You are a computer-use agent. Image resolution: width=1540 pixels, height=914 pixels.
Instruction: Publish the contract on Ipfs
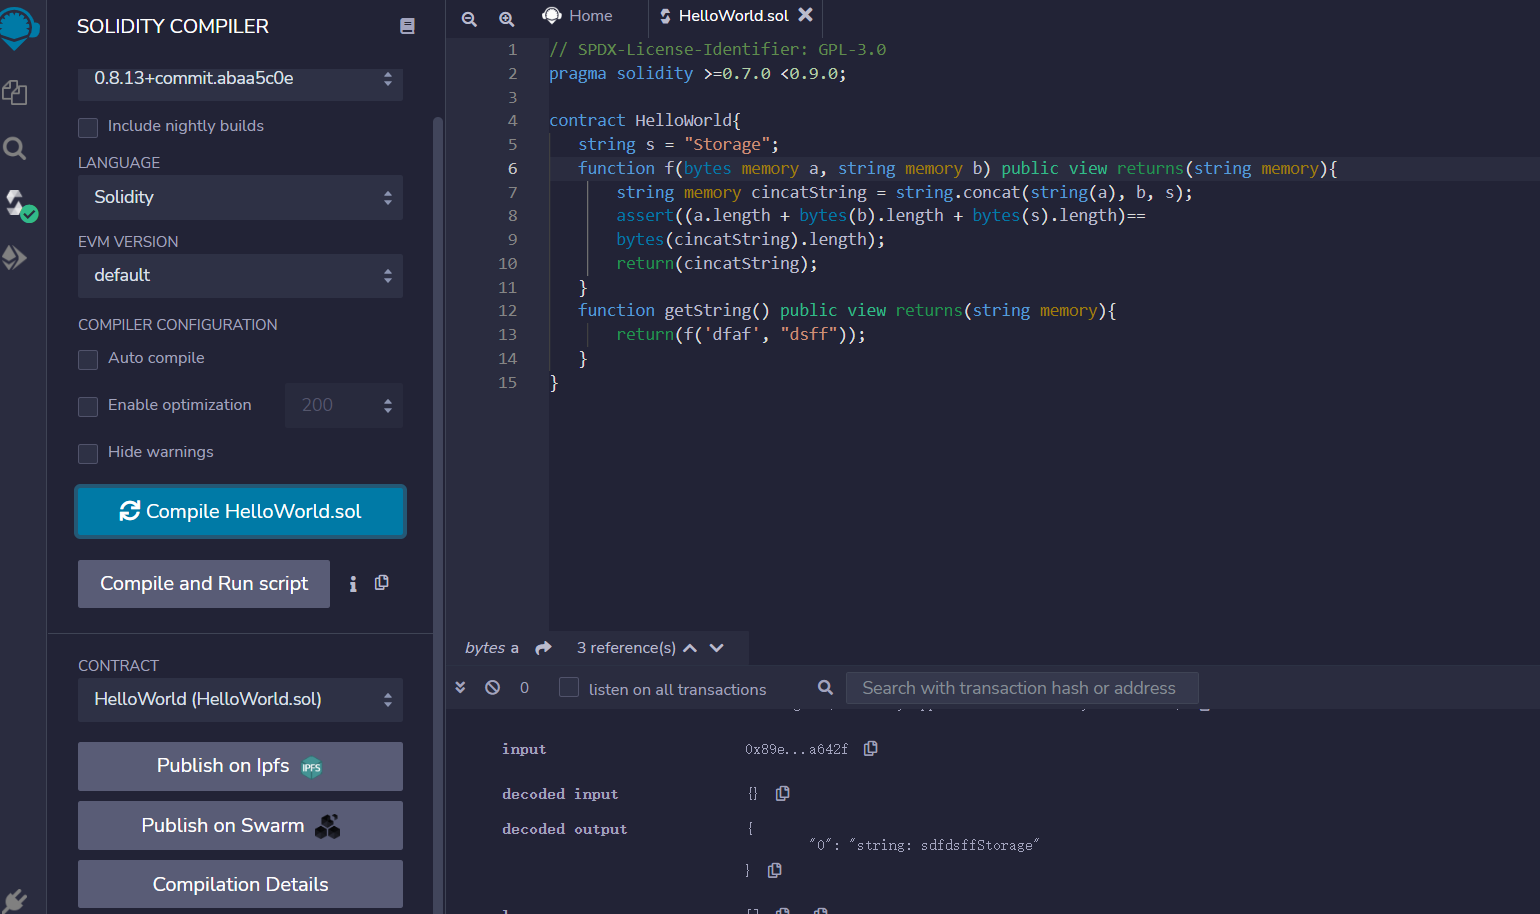click(x=240, y=766)
